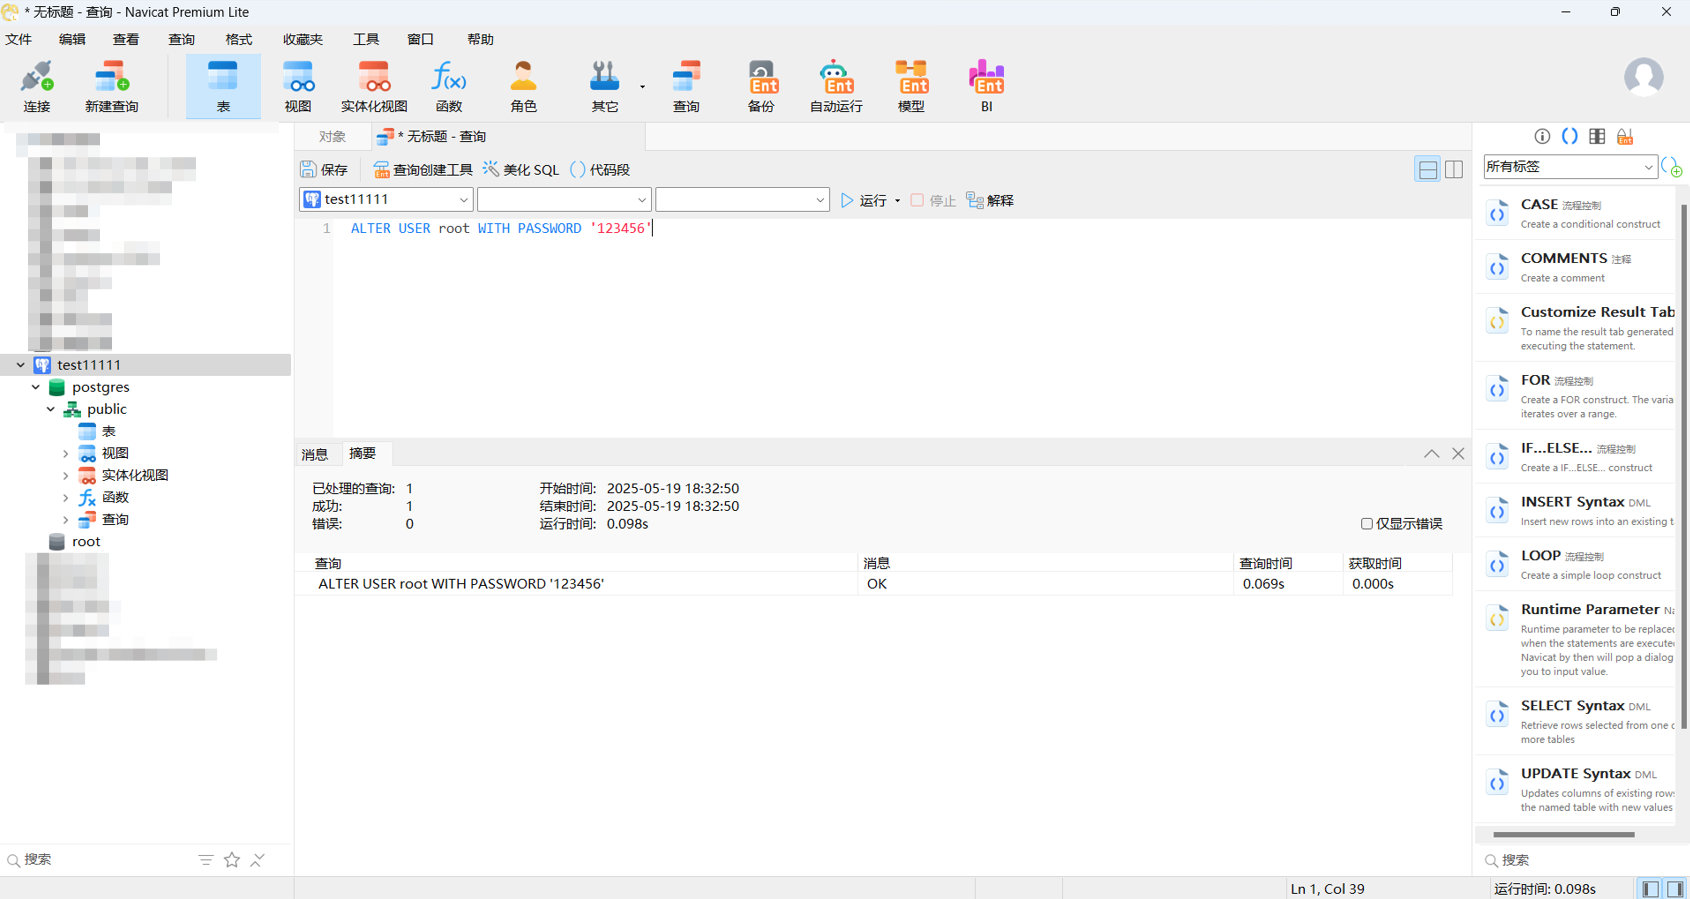Close the result pane
The height and width of the screenshot is (899, 1690).
click(x=1458, y=454)
